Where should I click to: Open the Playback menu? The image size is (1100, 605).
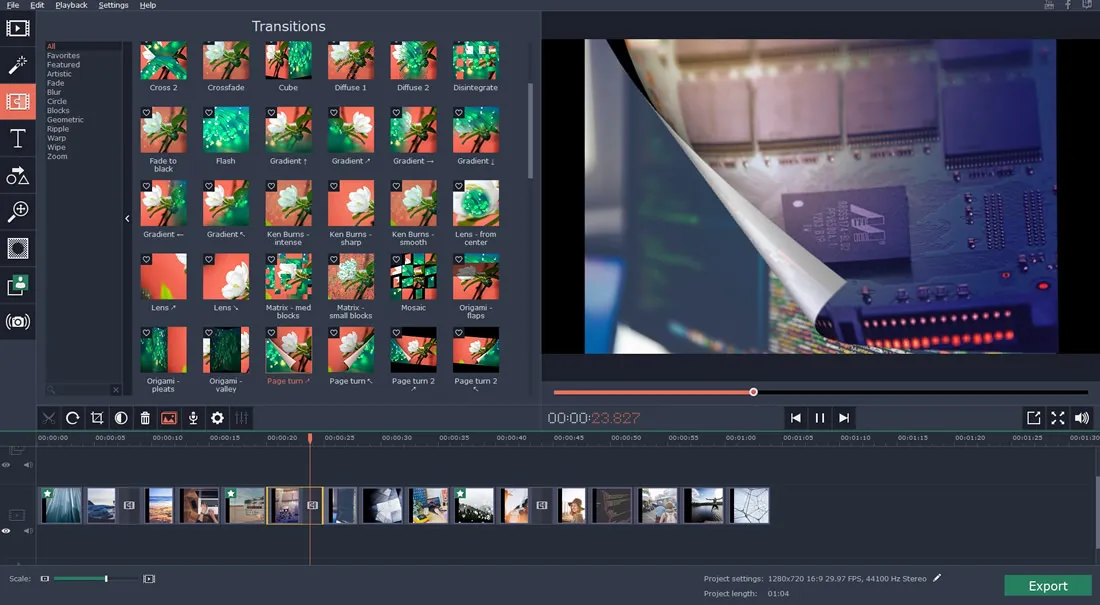[71, 5]
